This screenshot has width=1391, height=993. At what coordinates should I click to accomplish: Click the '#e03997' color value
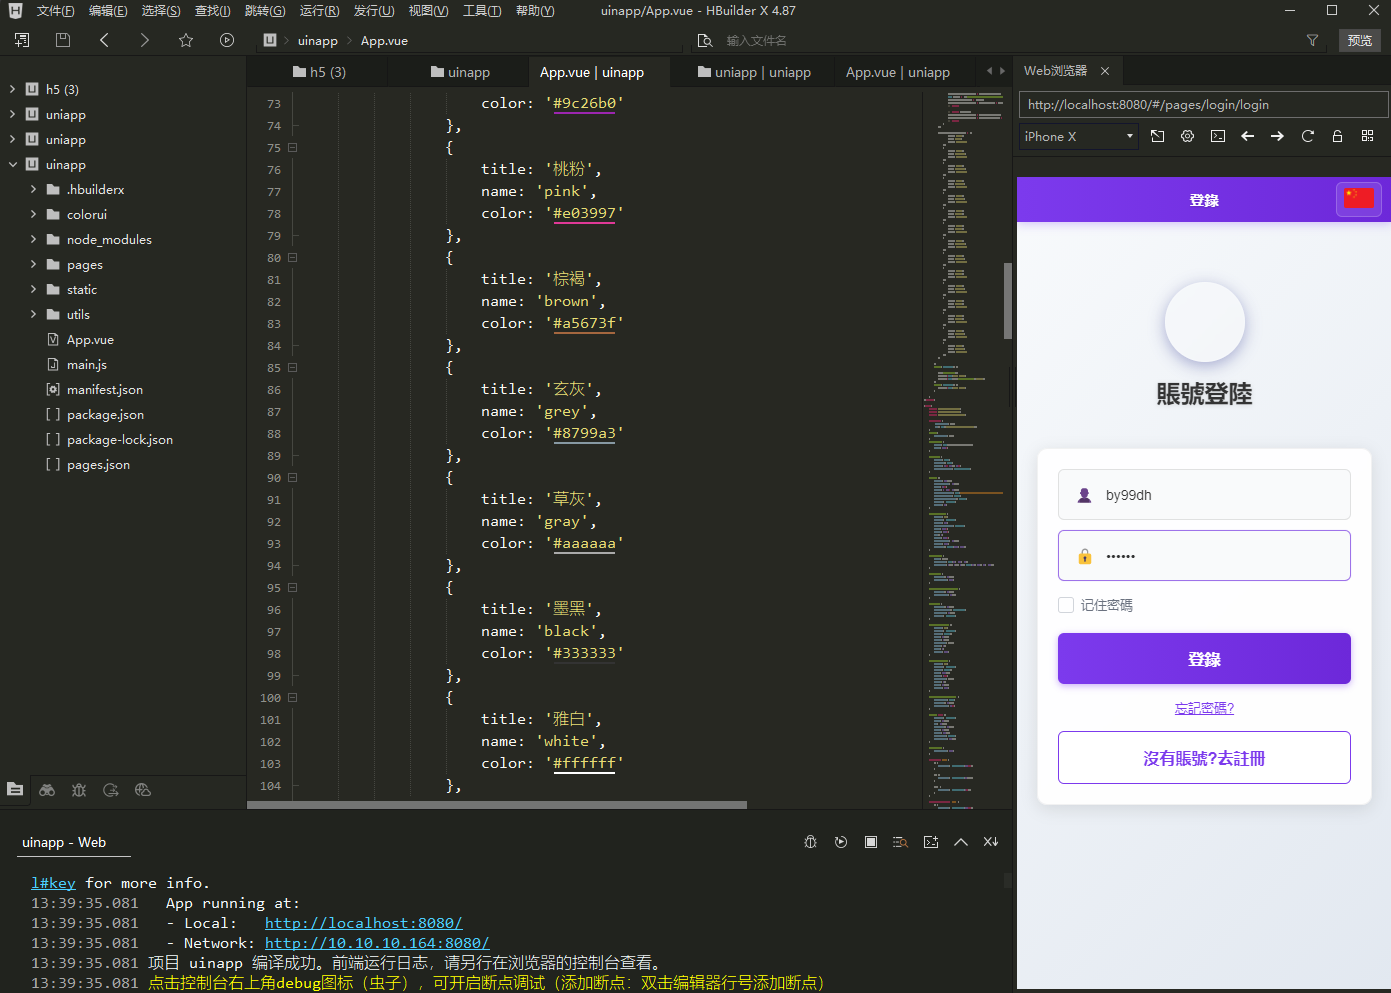[x=585, y=213]
